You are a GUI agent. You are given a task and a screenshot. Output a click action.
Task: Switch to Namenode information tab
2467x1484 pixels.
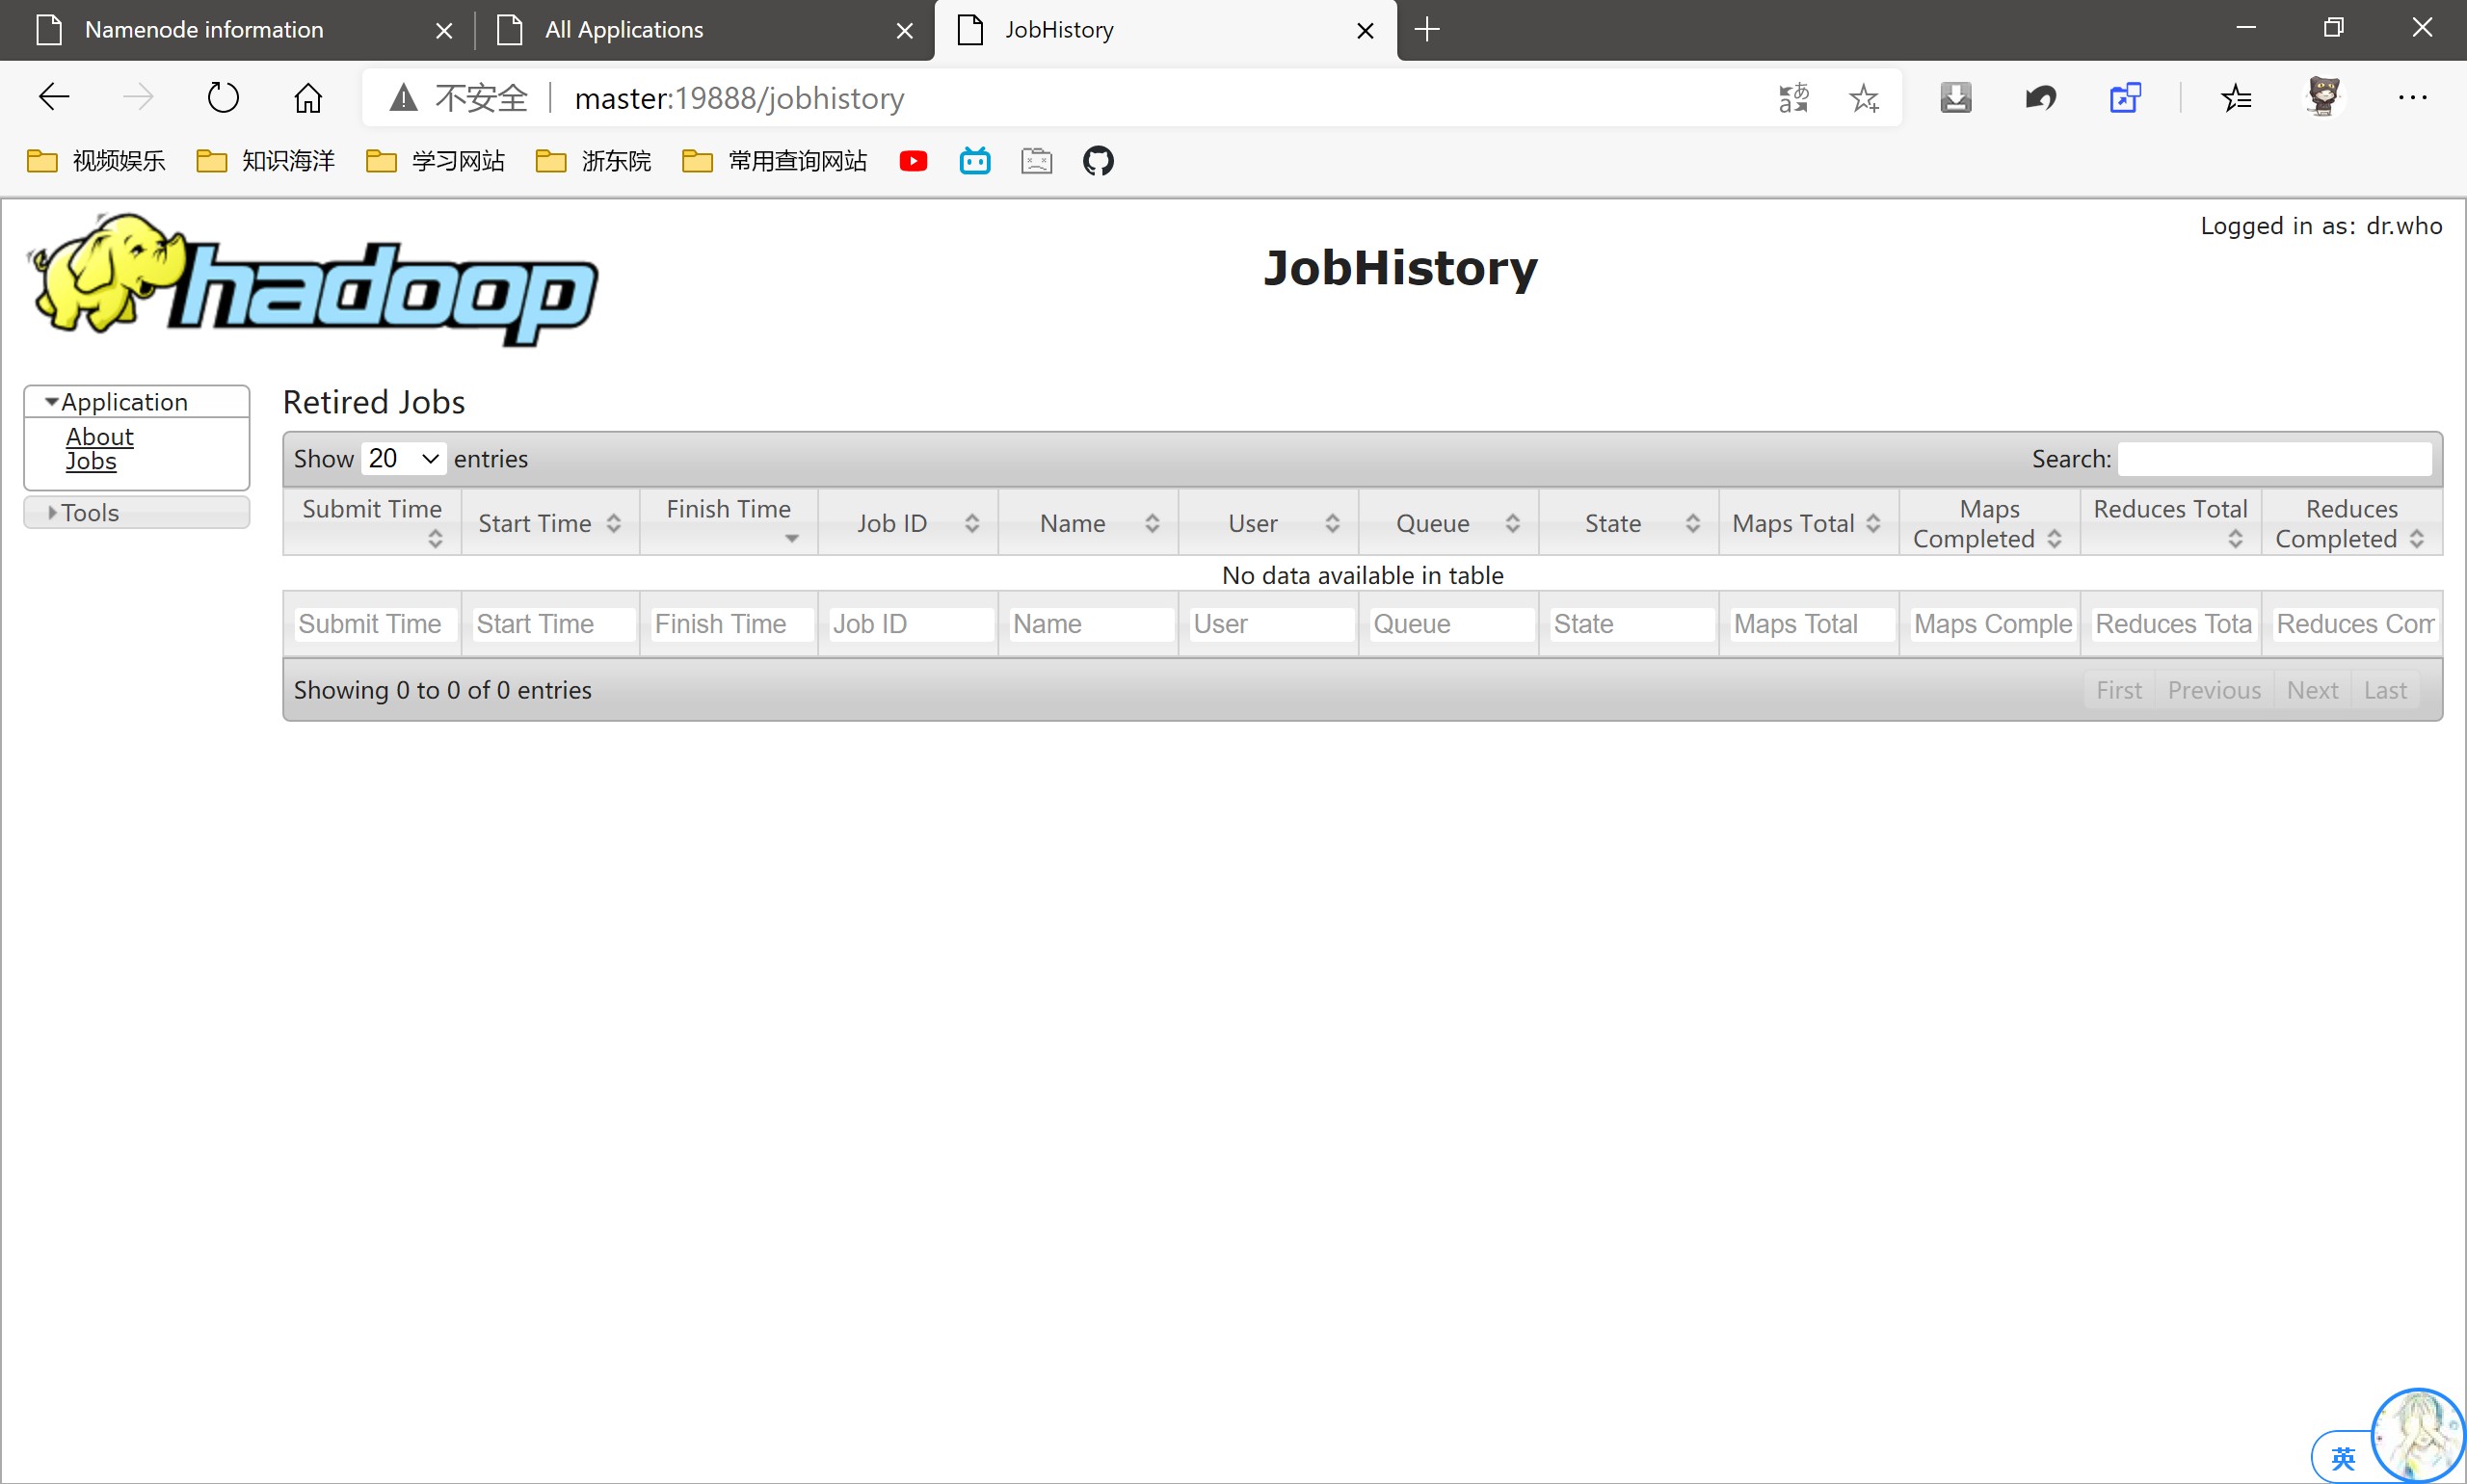tap(204, 30)
